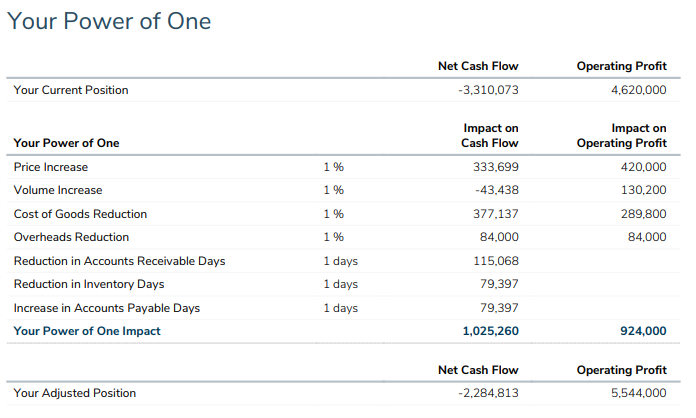The width and height of the screenshot is (696, 418).
Task: Select the 'Overheads Reduction' row label
Action: coord(71,237)
